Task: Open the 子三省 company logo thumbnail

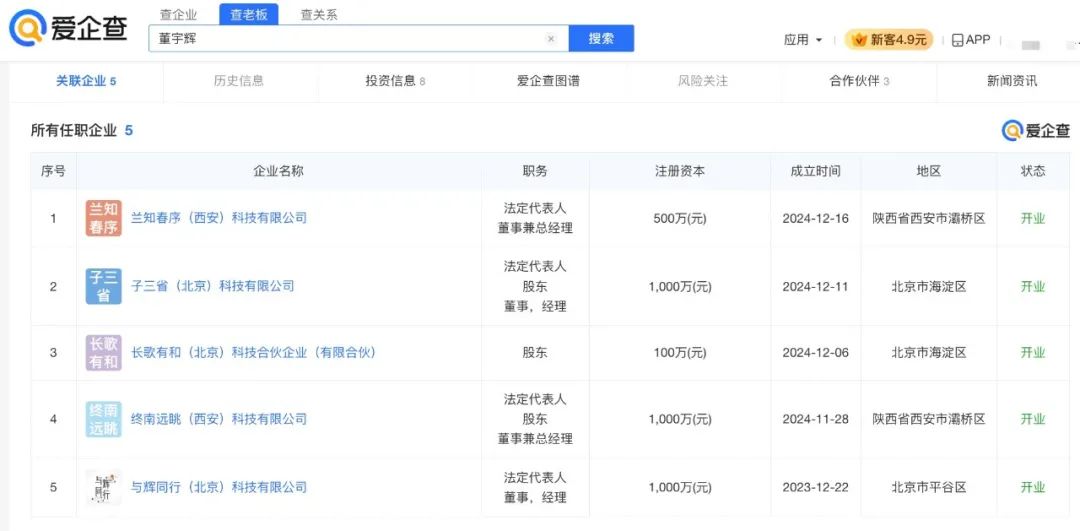Action: [103, 287]
